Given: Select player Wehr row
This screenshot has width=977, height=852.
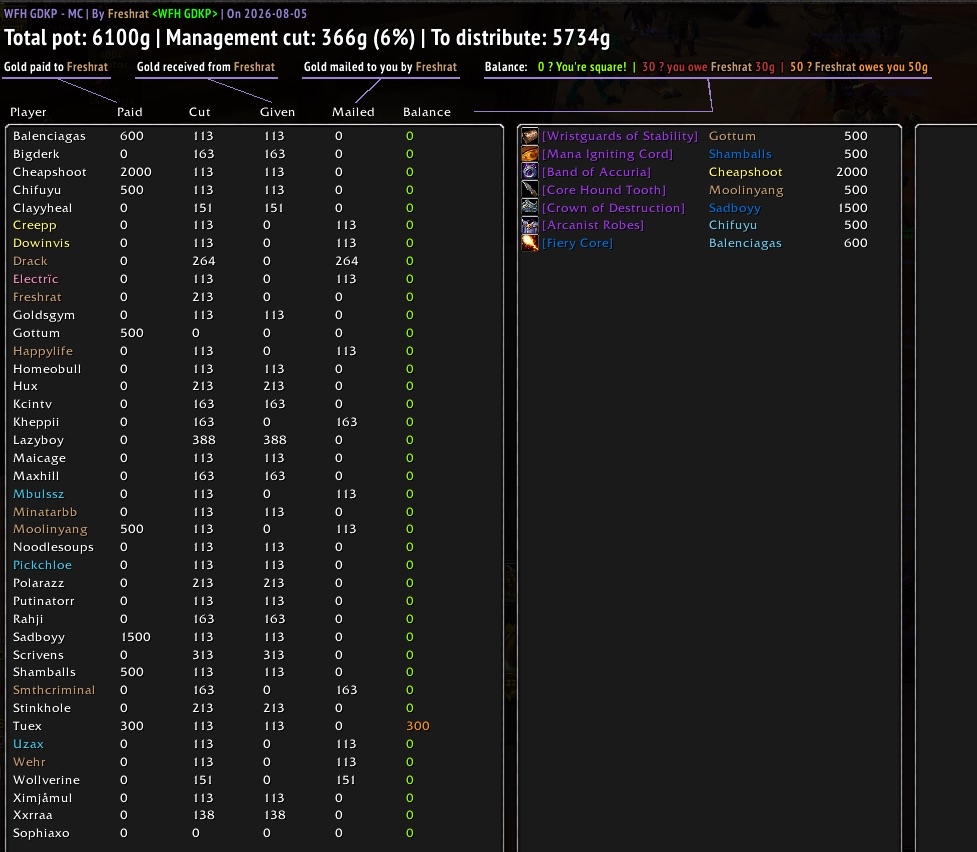Looking at the screenshot, I should coord(254,762).
